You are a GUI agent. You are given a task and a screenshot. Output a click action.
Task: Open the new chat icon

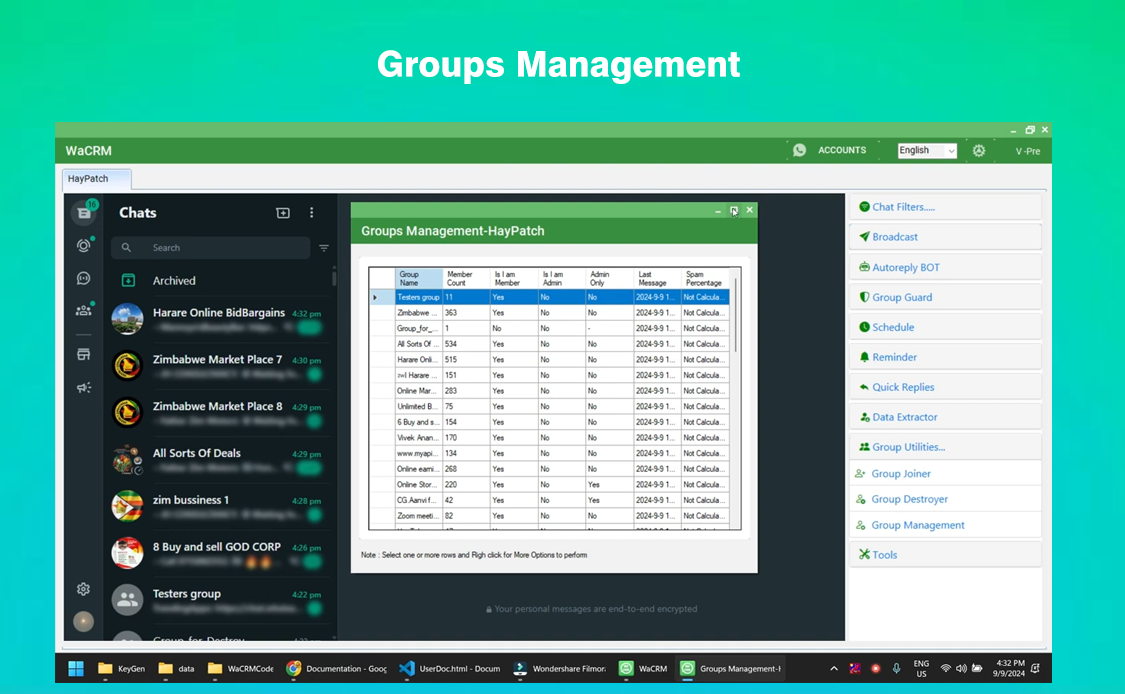click(x=283, y=213)
